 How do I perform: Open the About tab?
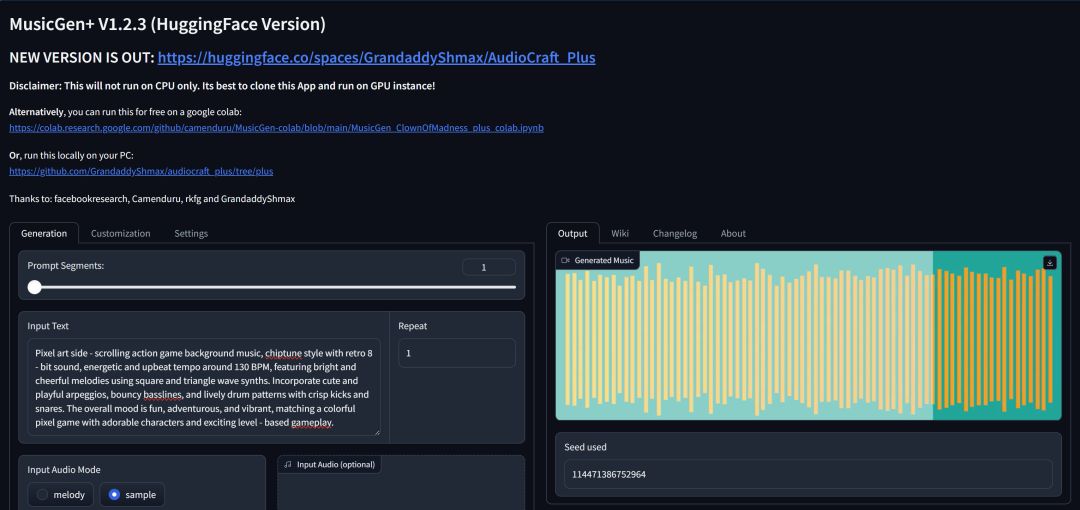(x=733, y=234)
